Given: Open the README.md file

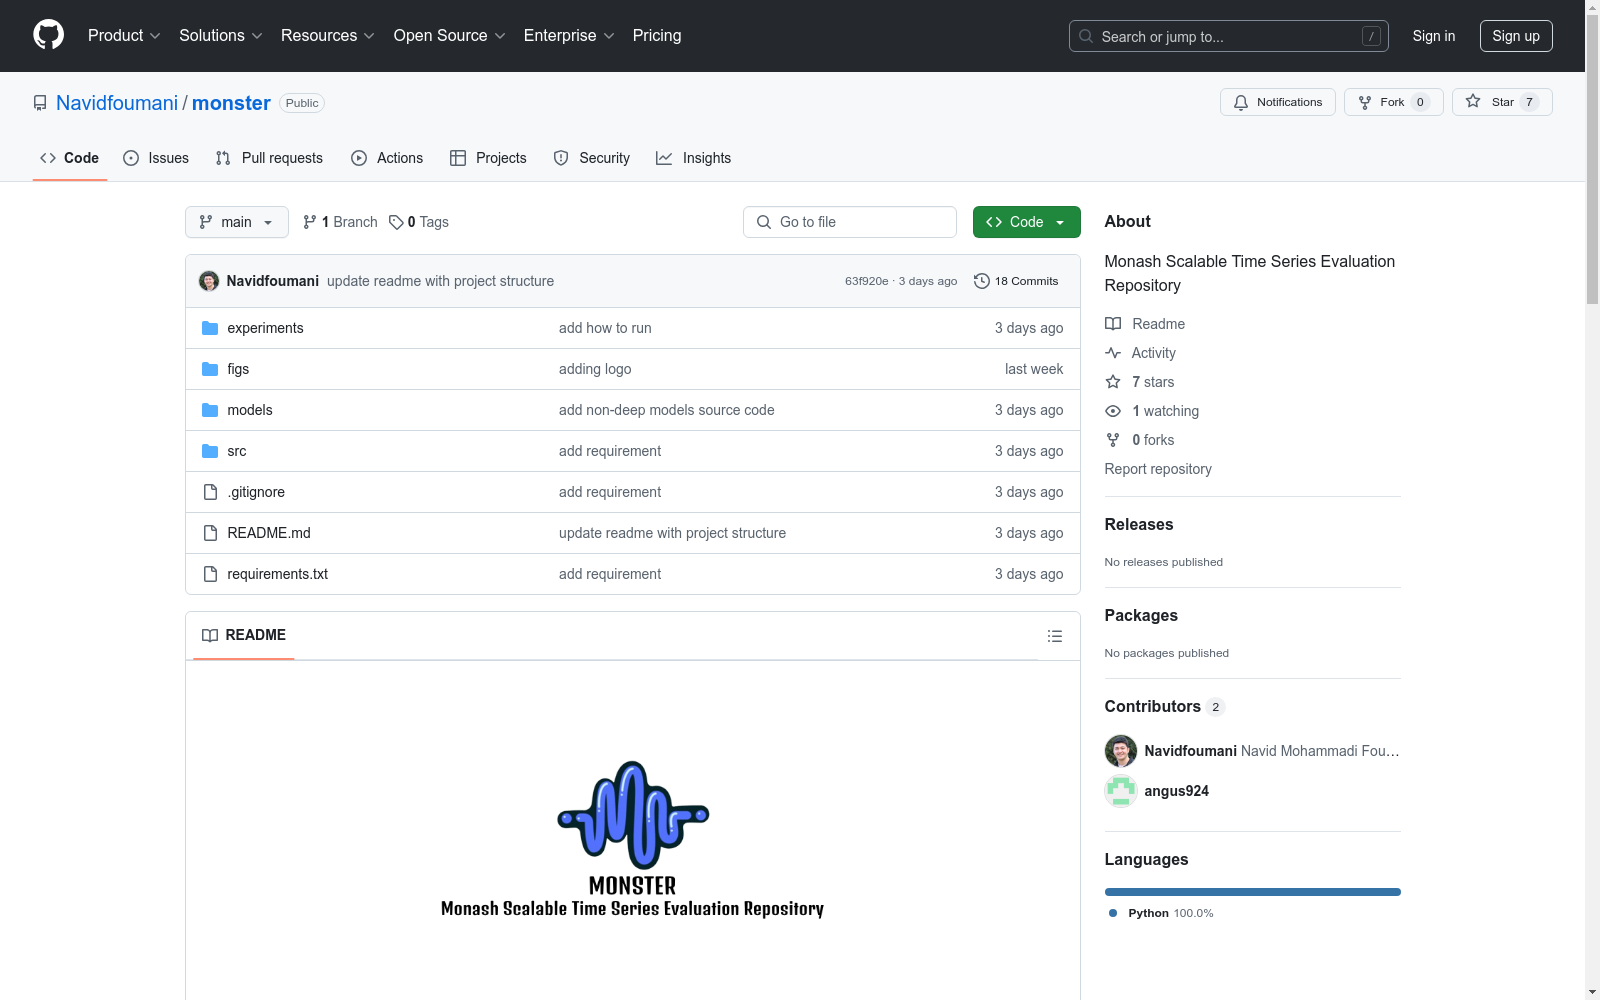Looking at the screenshot, I should point(269,533).
